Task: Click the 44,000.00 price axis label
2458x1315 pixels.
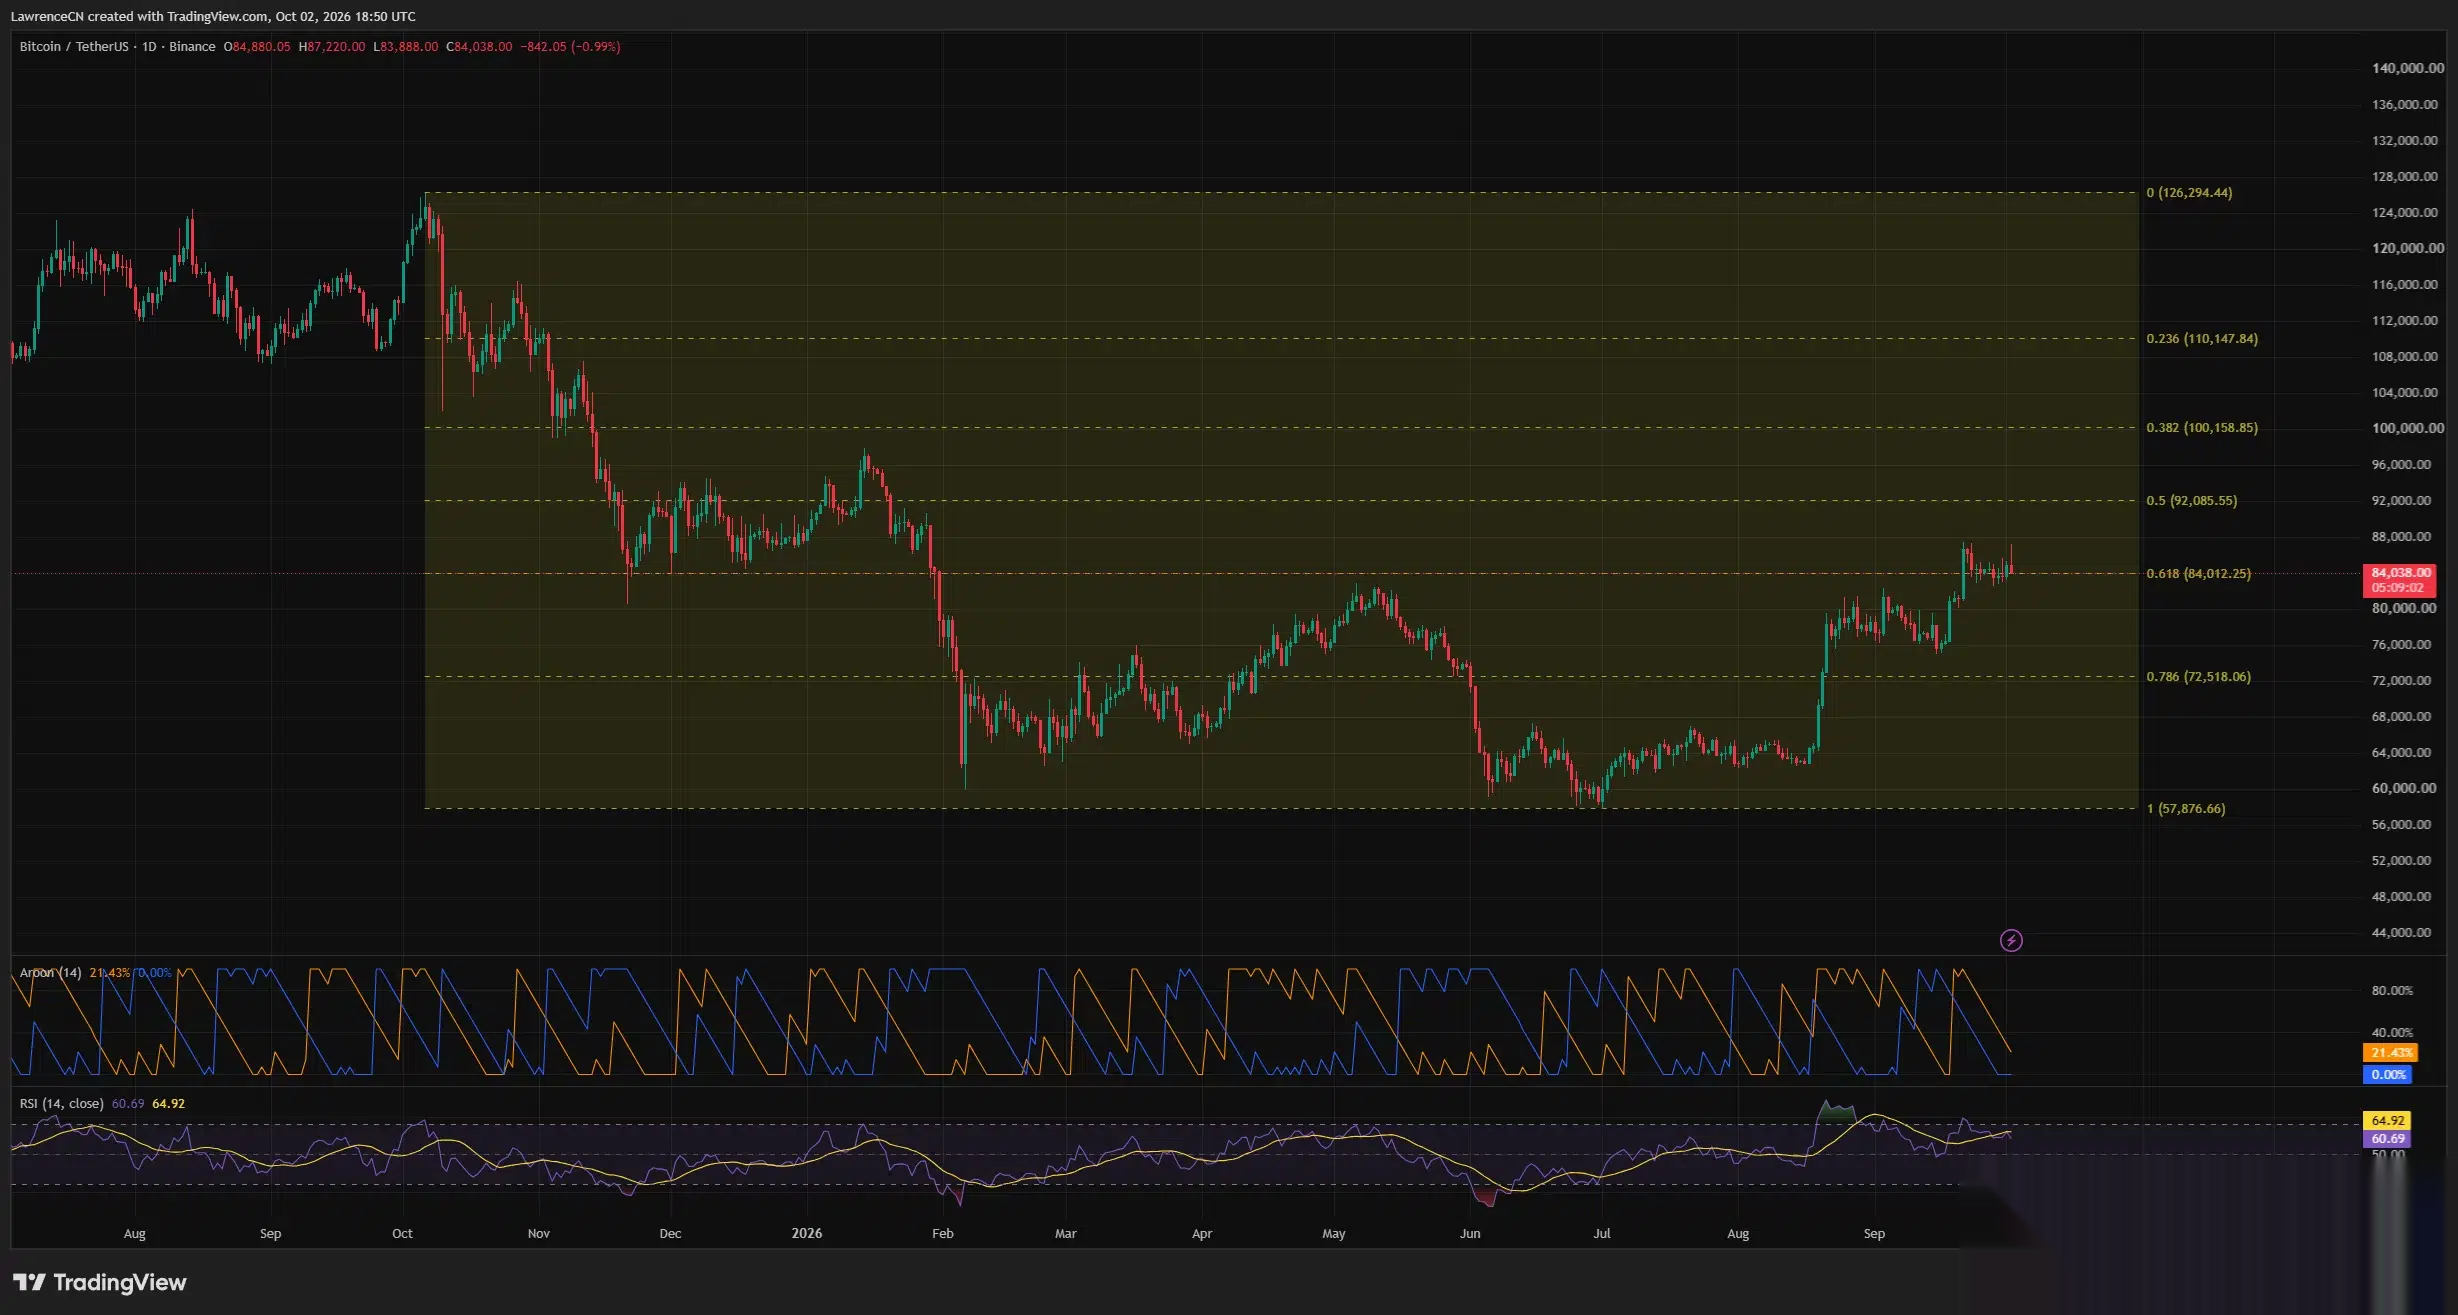Action: [x=2401, y=932]
